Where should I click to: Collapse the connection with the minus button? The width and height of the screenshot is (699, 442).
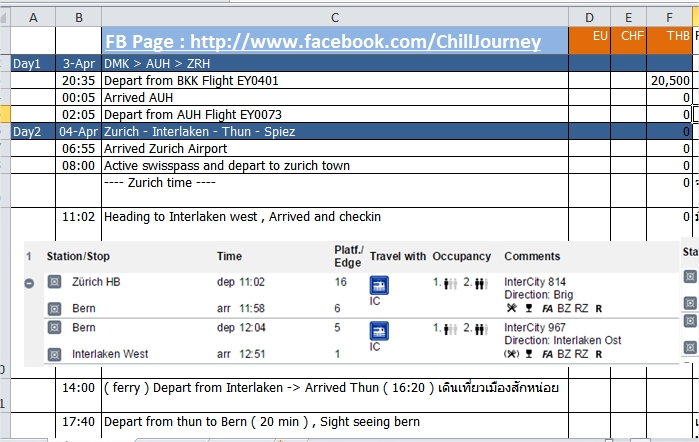click(x=29, y=283)
